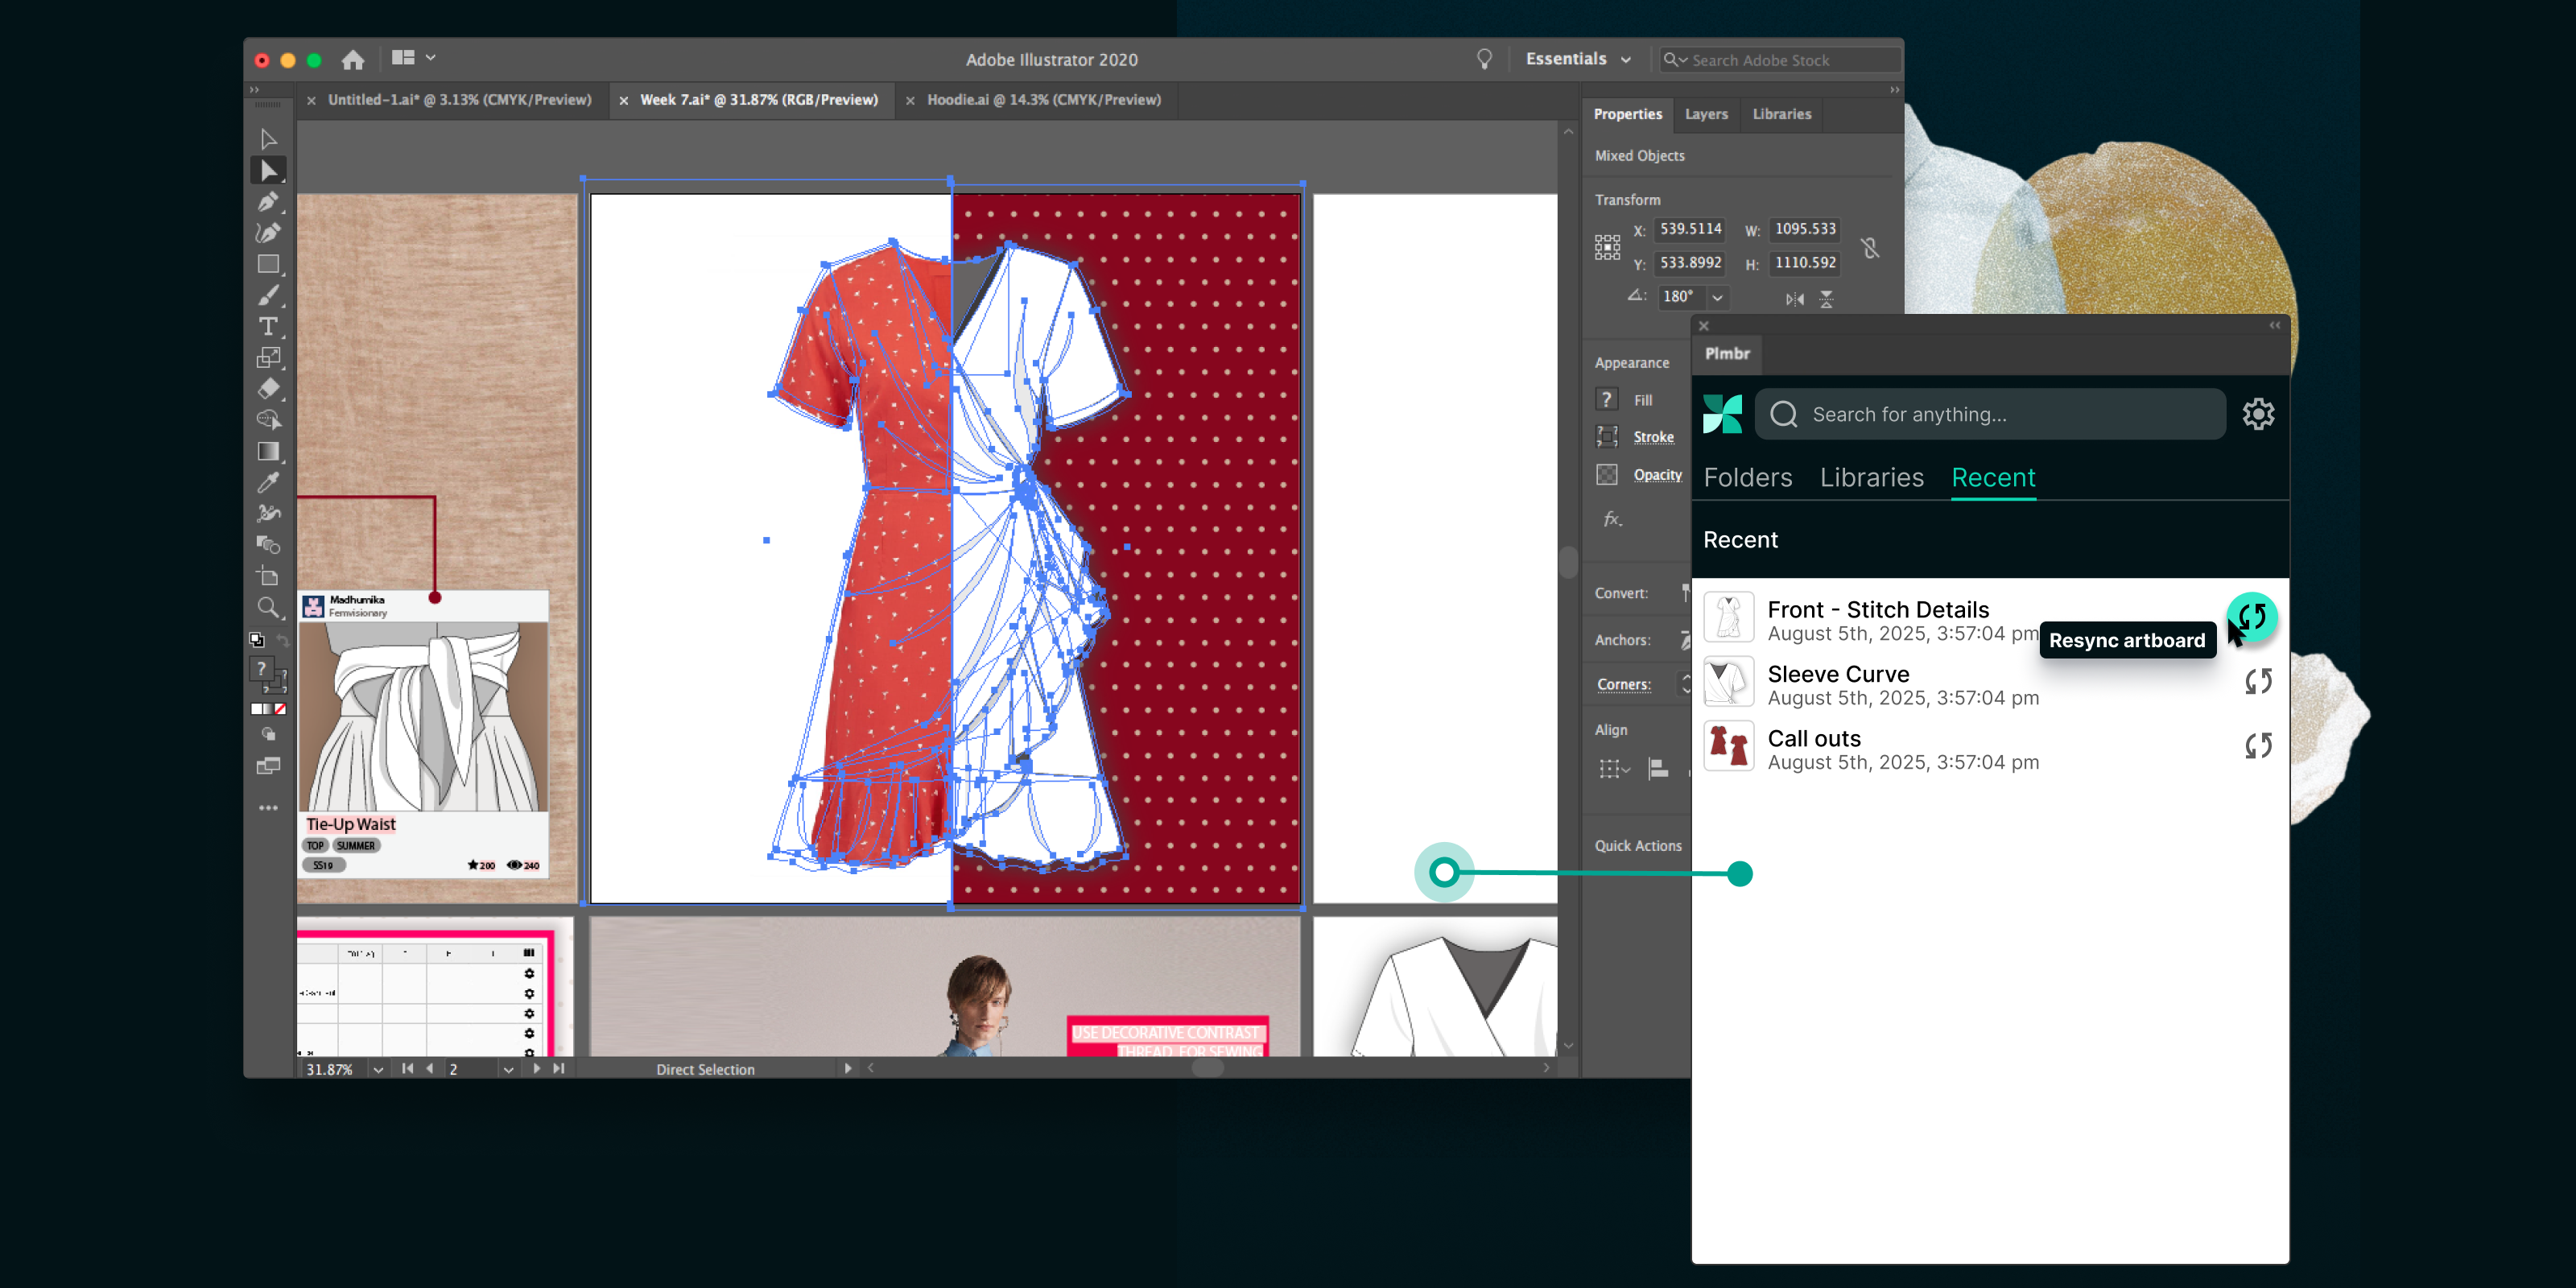The width and height of the screenshot is (2576, 1288).
Task: Open the artboard number dropdown
Action: [x=508, y=1069]
